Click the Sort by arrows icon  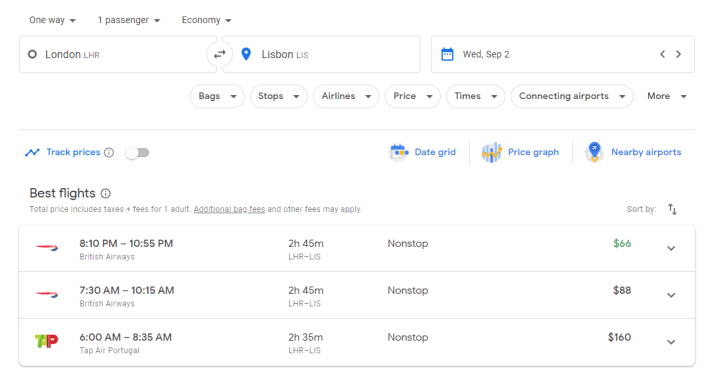point(672,209)
